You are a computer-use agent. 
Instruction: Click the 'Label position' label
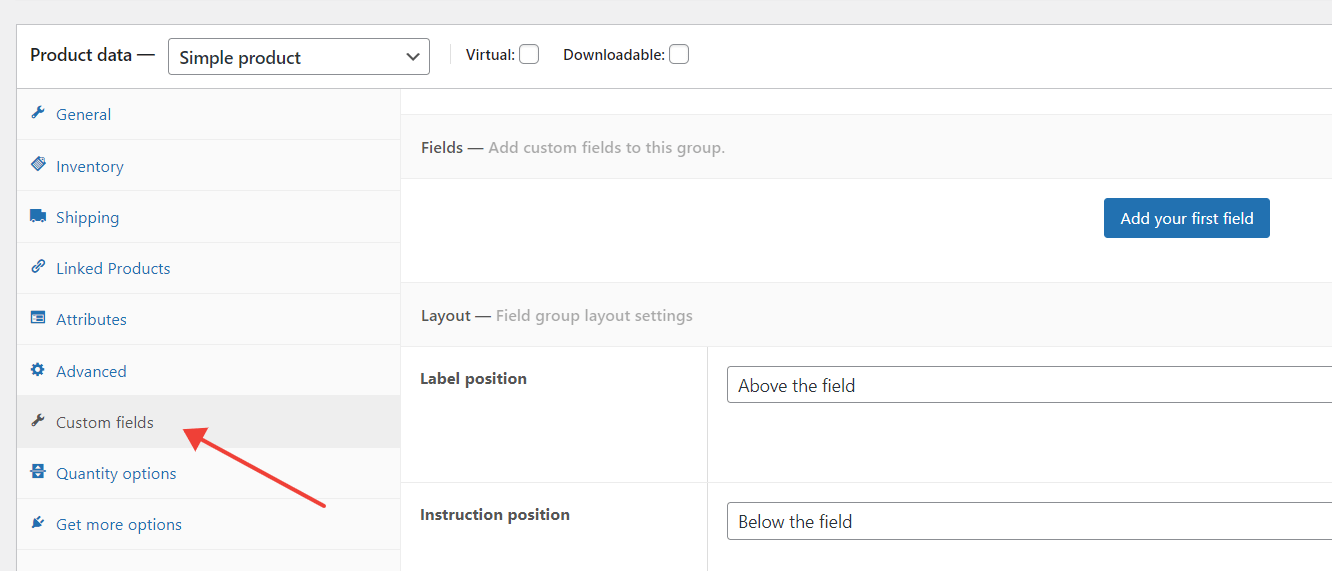pyautogui.click(x=473, y=378)
